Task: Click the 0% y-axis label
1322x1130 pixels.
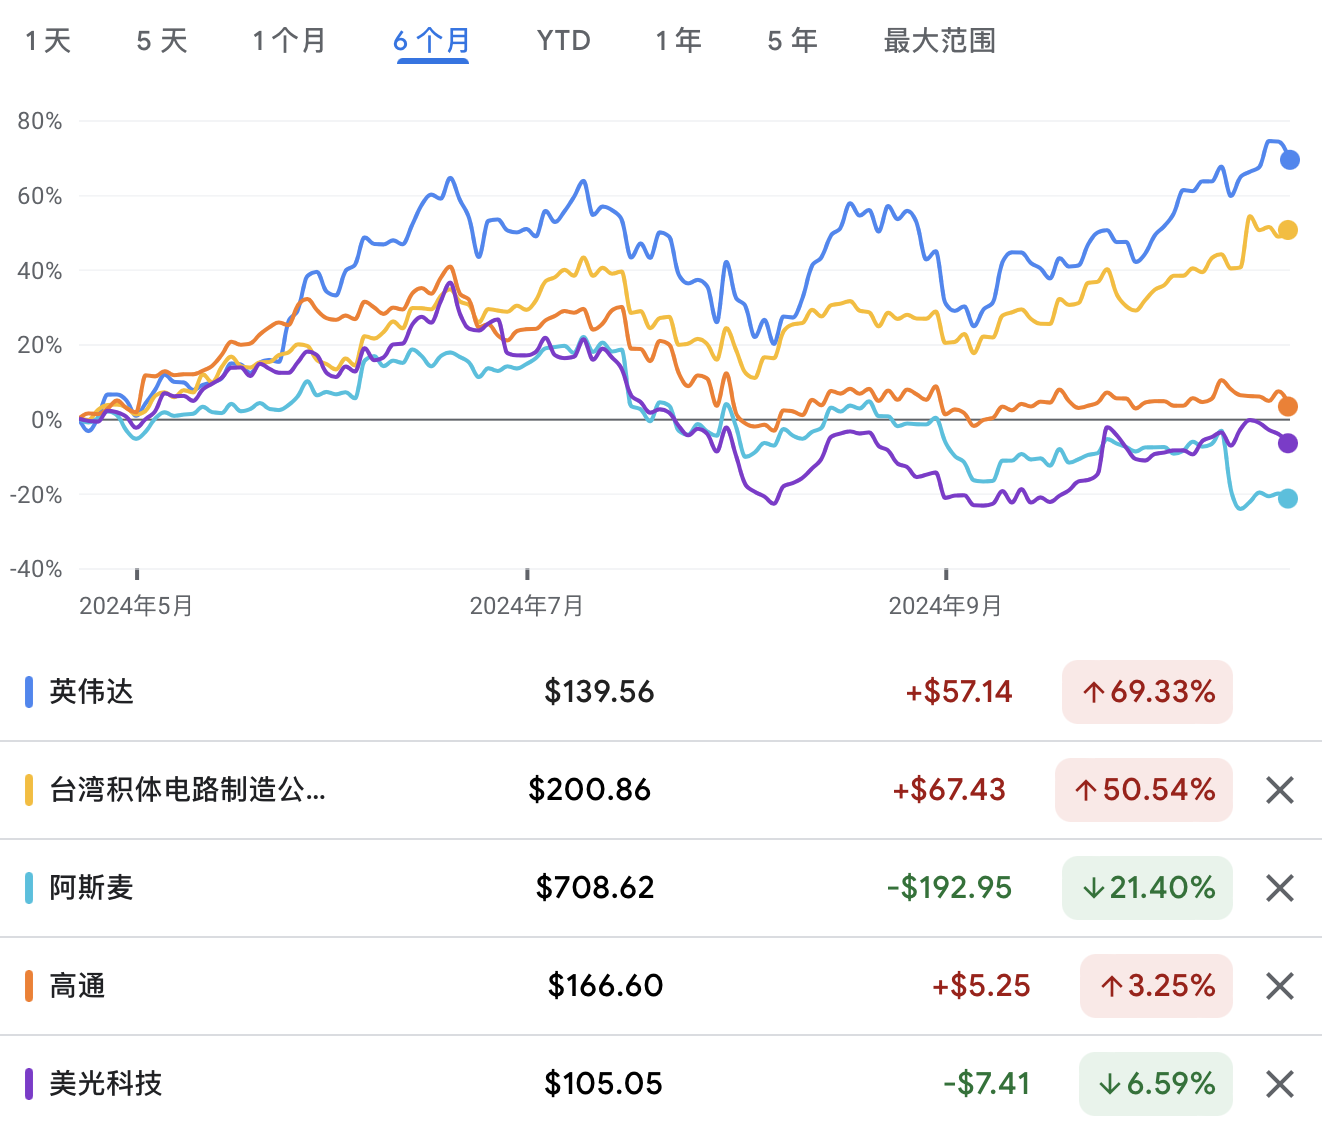Action: [46, 420]
